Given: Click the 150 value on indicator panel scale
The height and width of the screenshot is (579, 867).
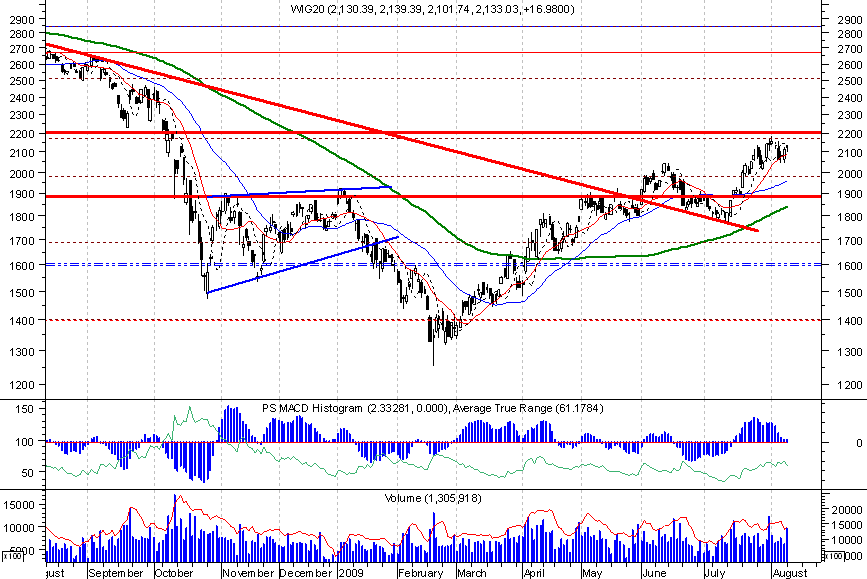Looking at the screenshot, I should (x=24, y=409).
